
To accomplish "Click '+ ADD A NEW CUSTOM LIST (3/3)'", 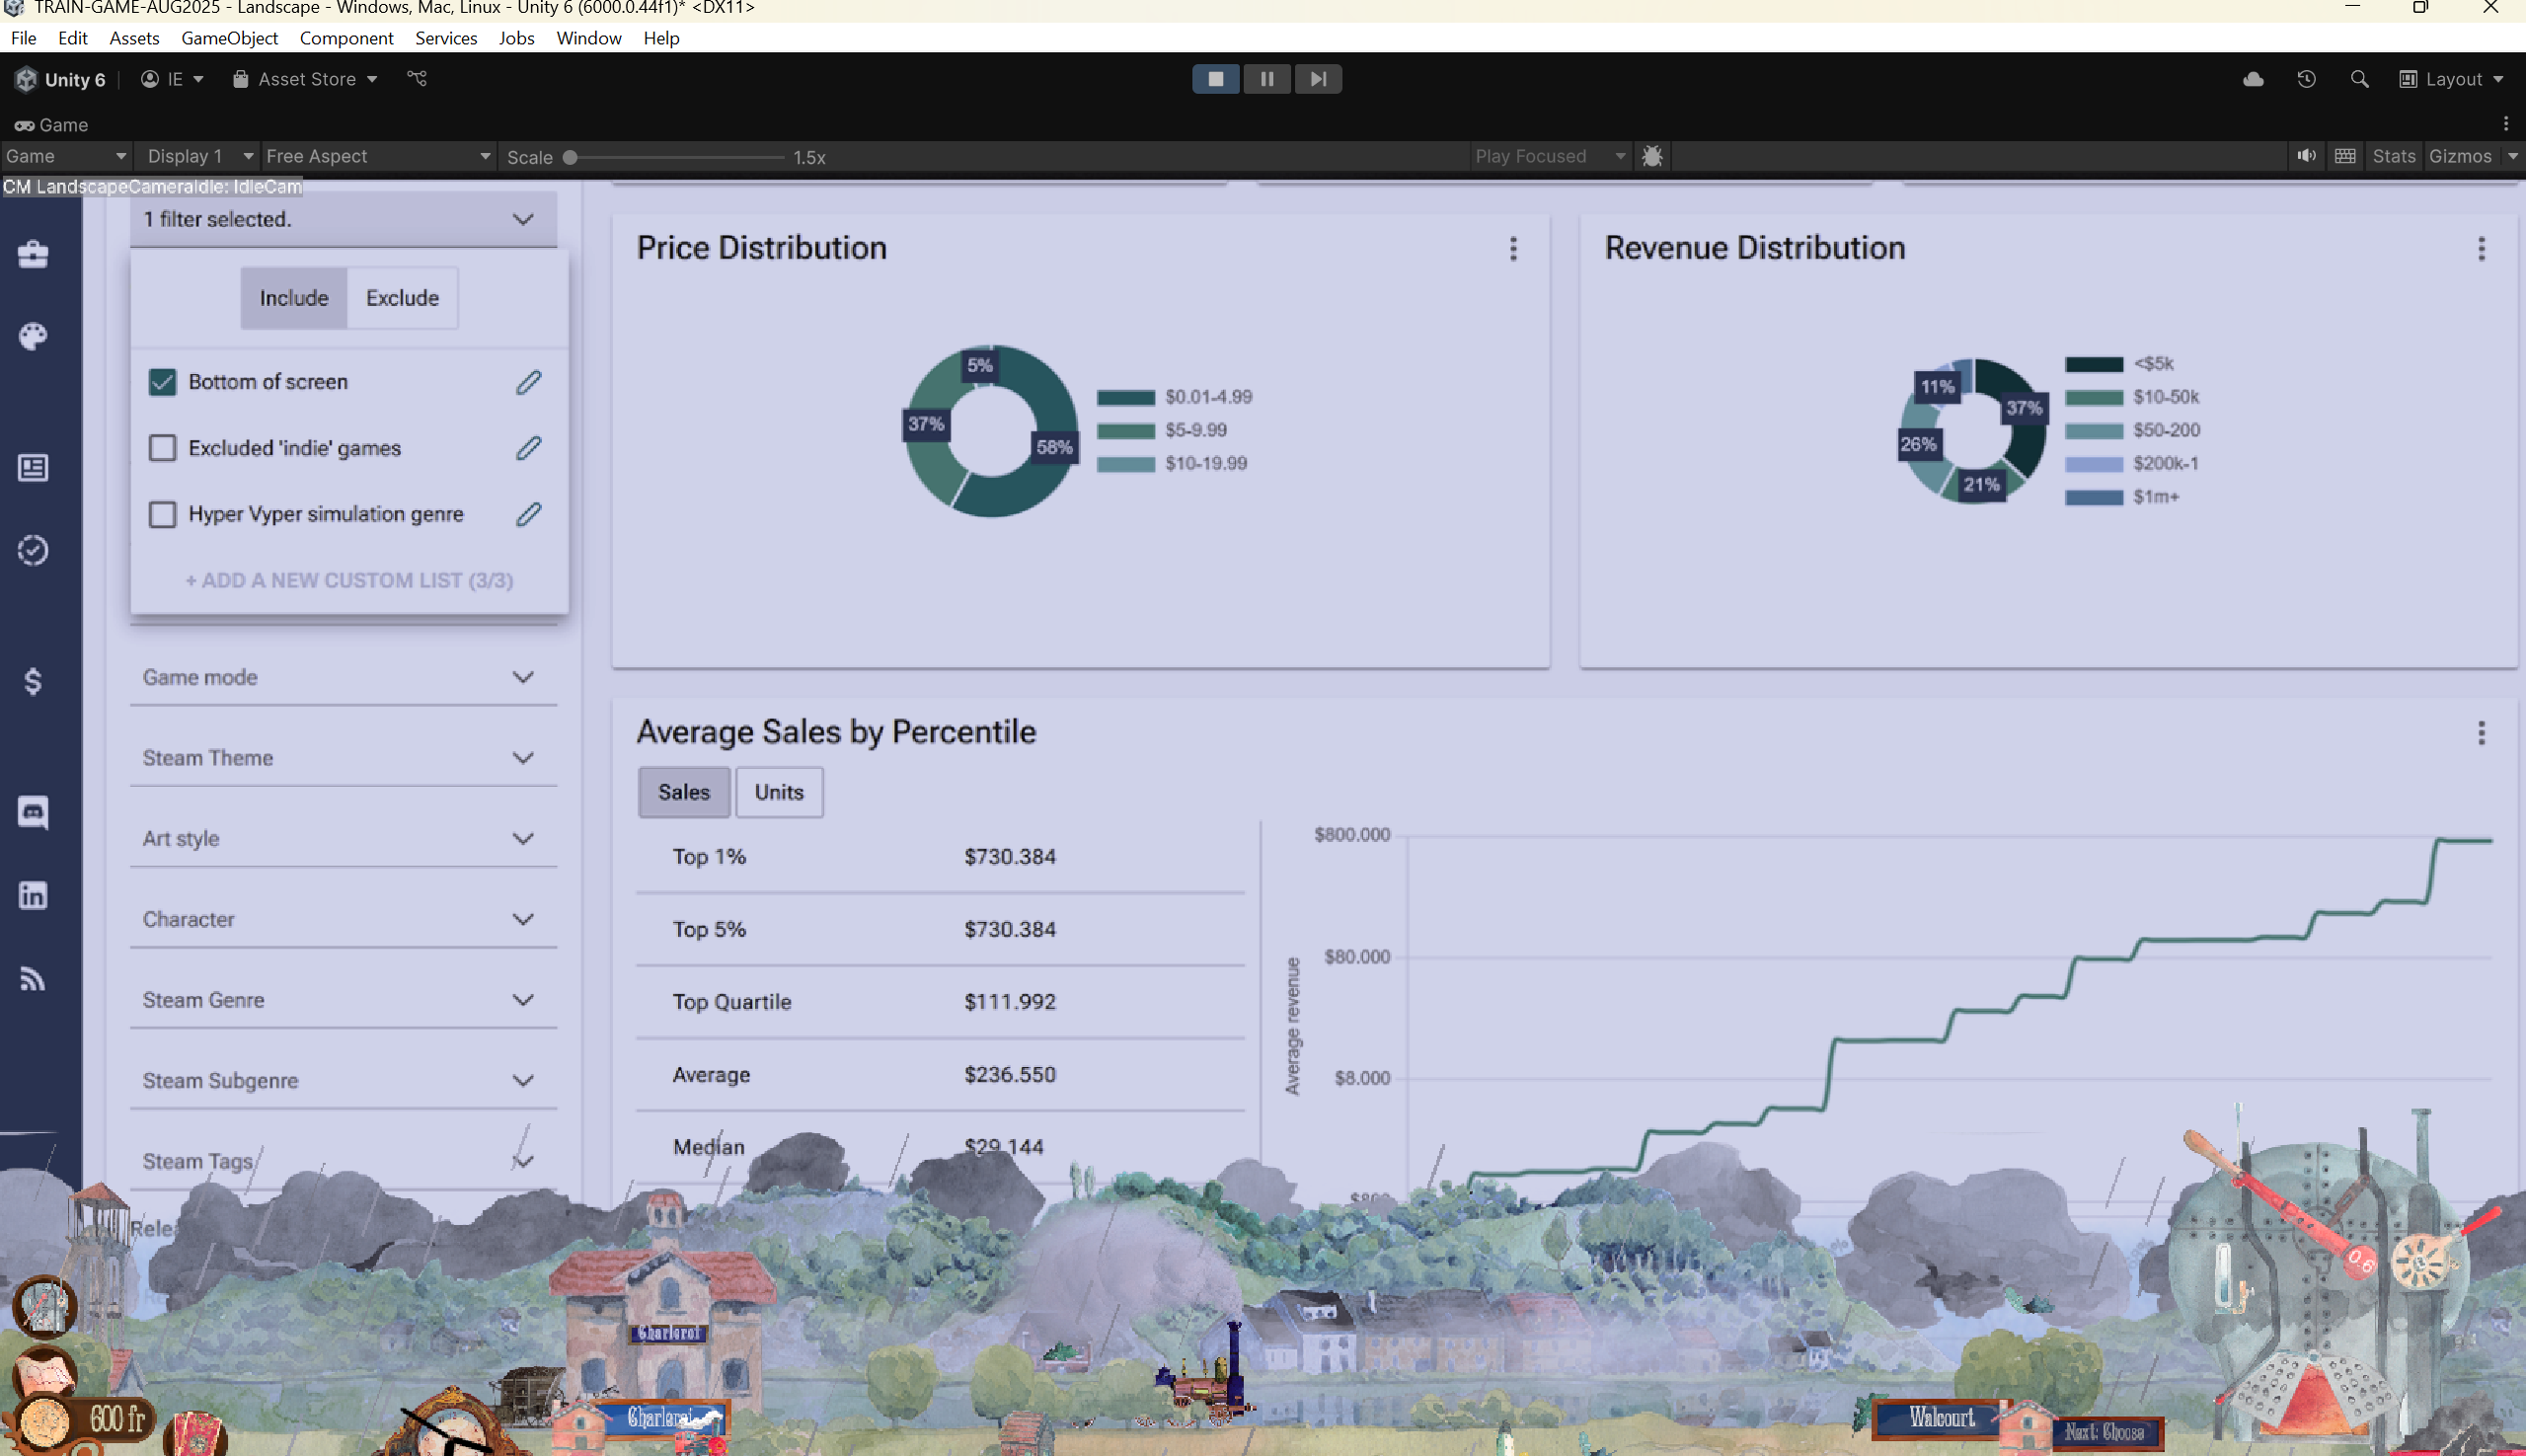I will coord(349,581).
